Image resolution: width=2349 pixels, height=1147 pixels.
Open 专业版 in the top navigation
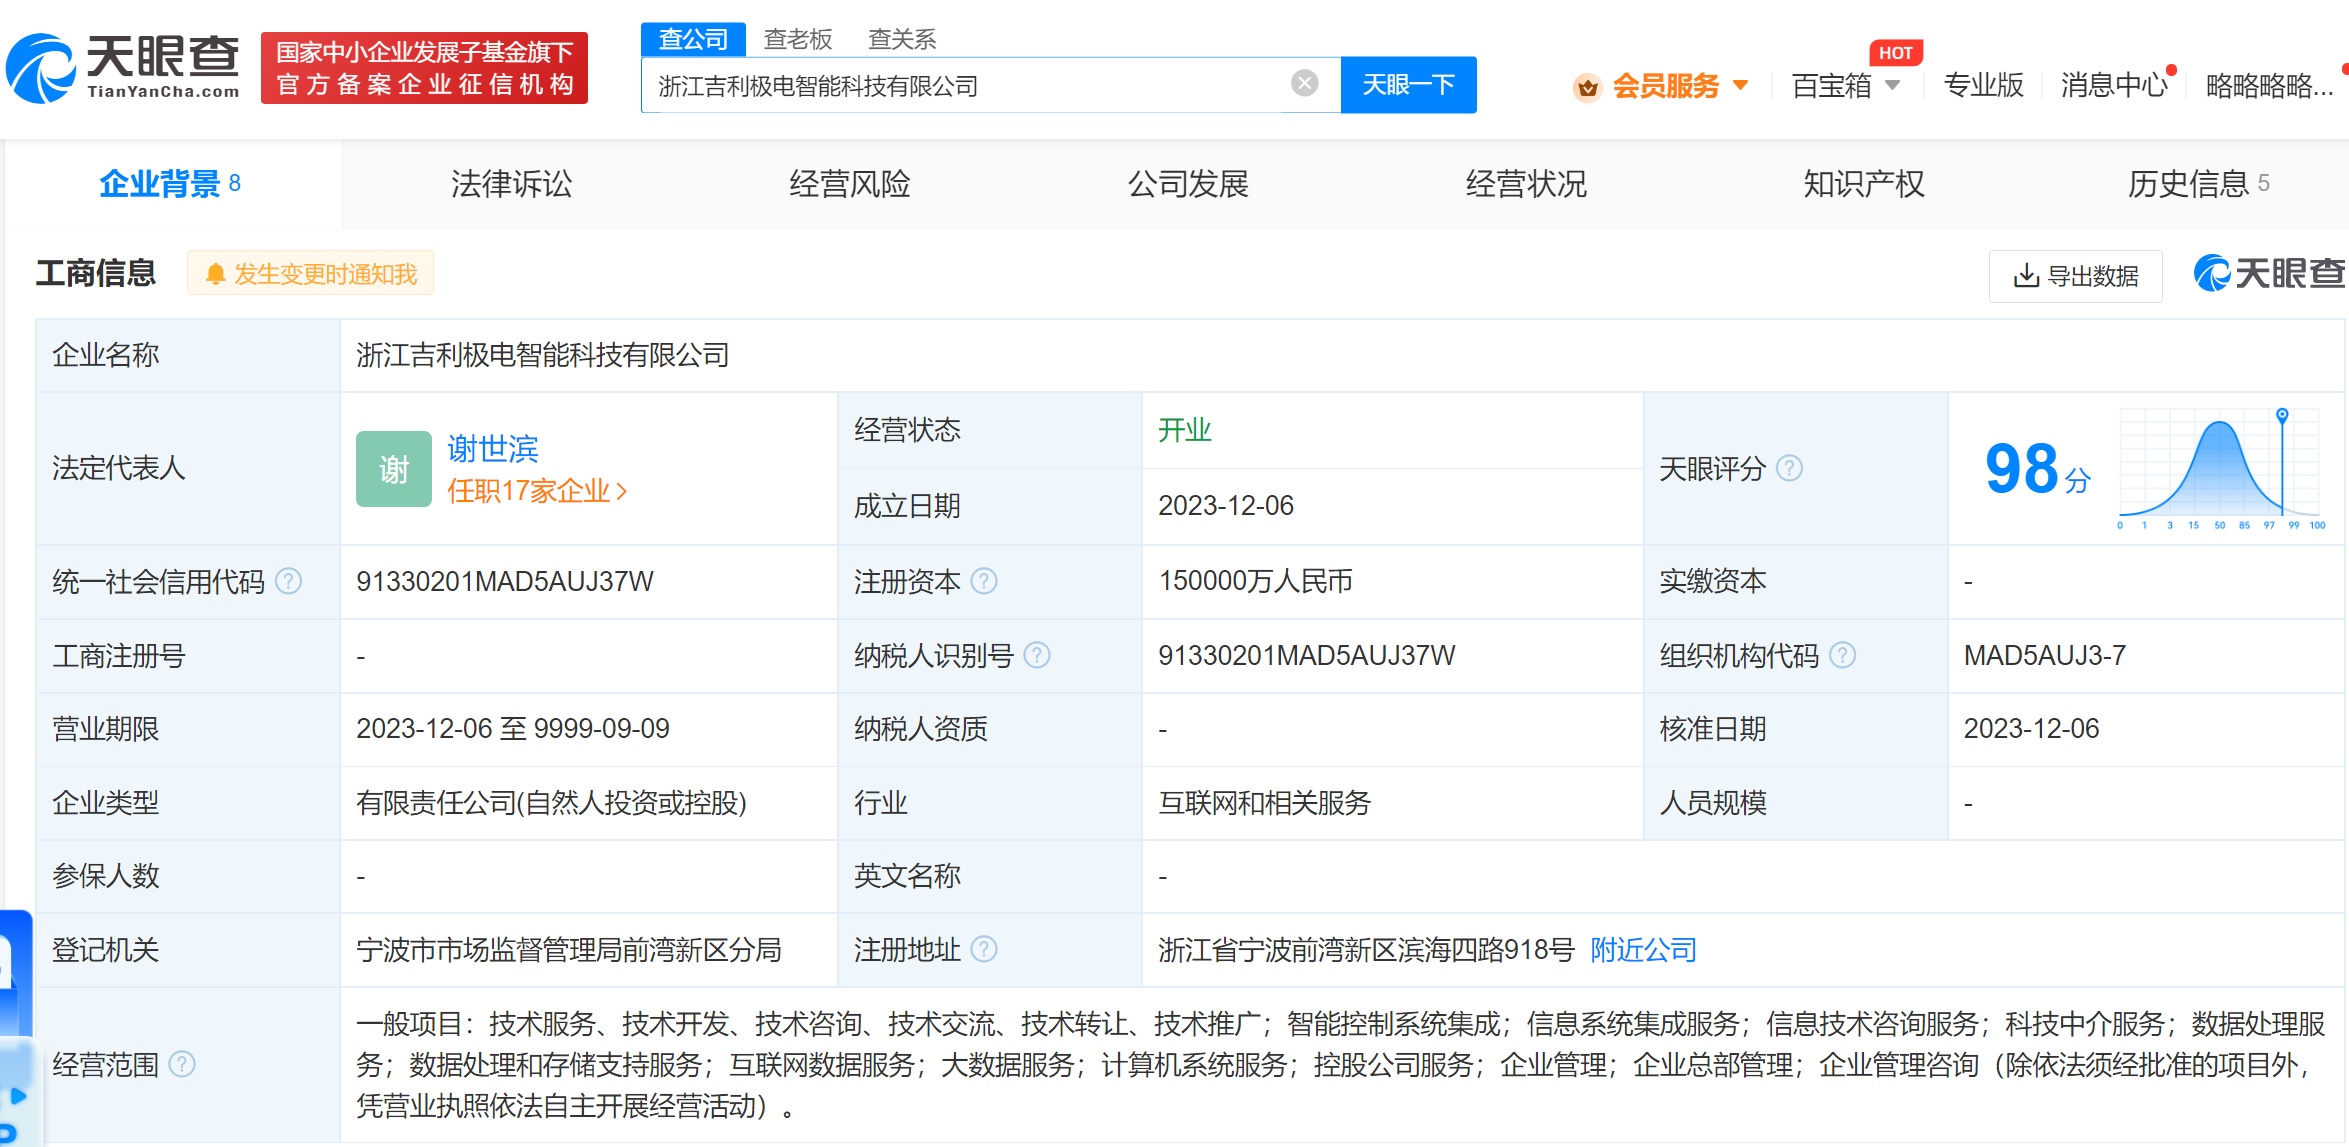1983,85
